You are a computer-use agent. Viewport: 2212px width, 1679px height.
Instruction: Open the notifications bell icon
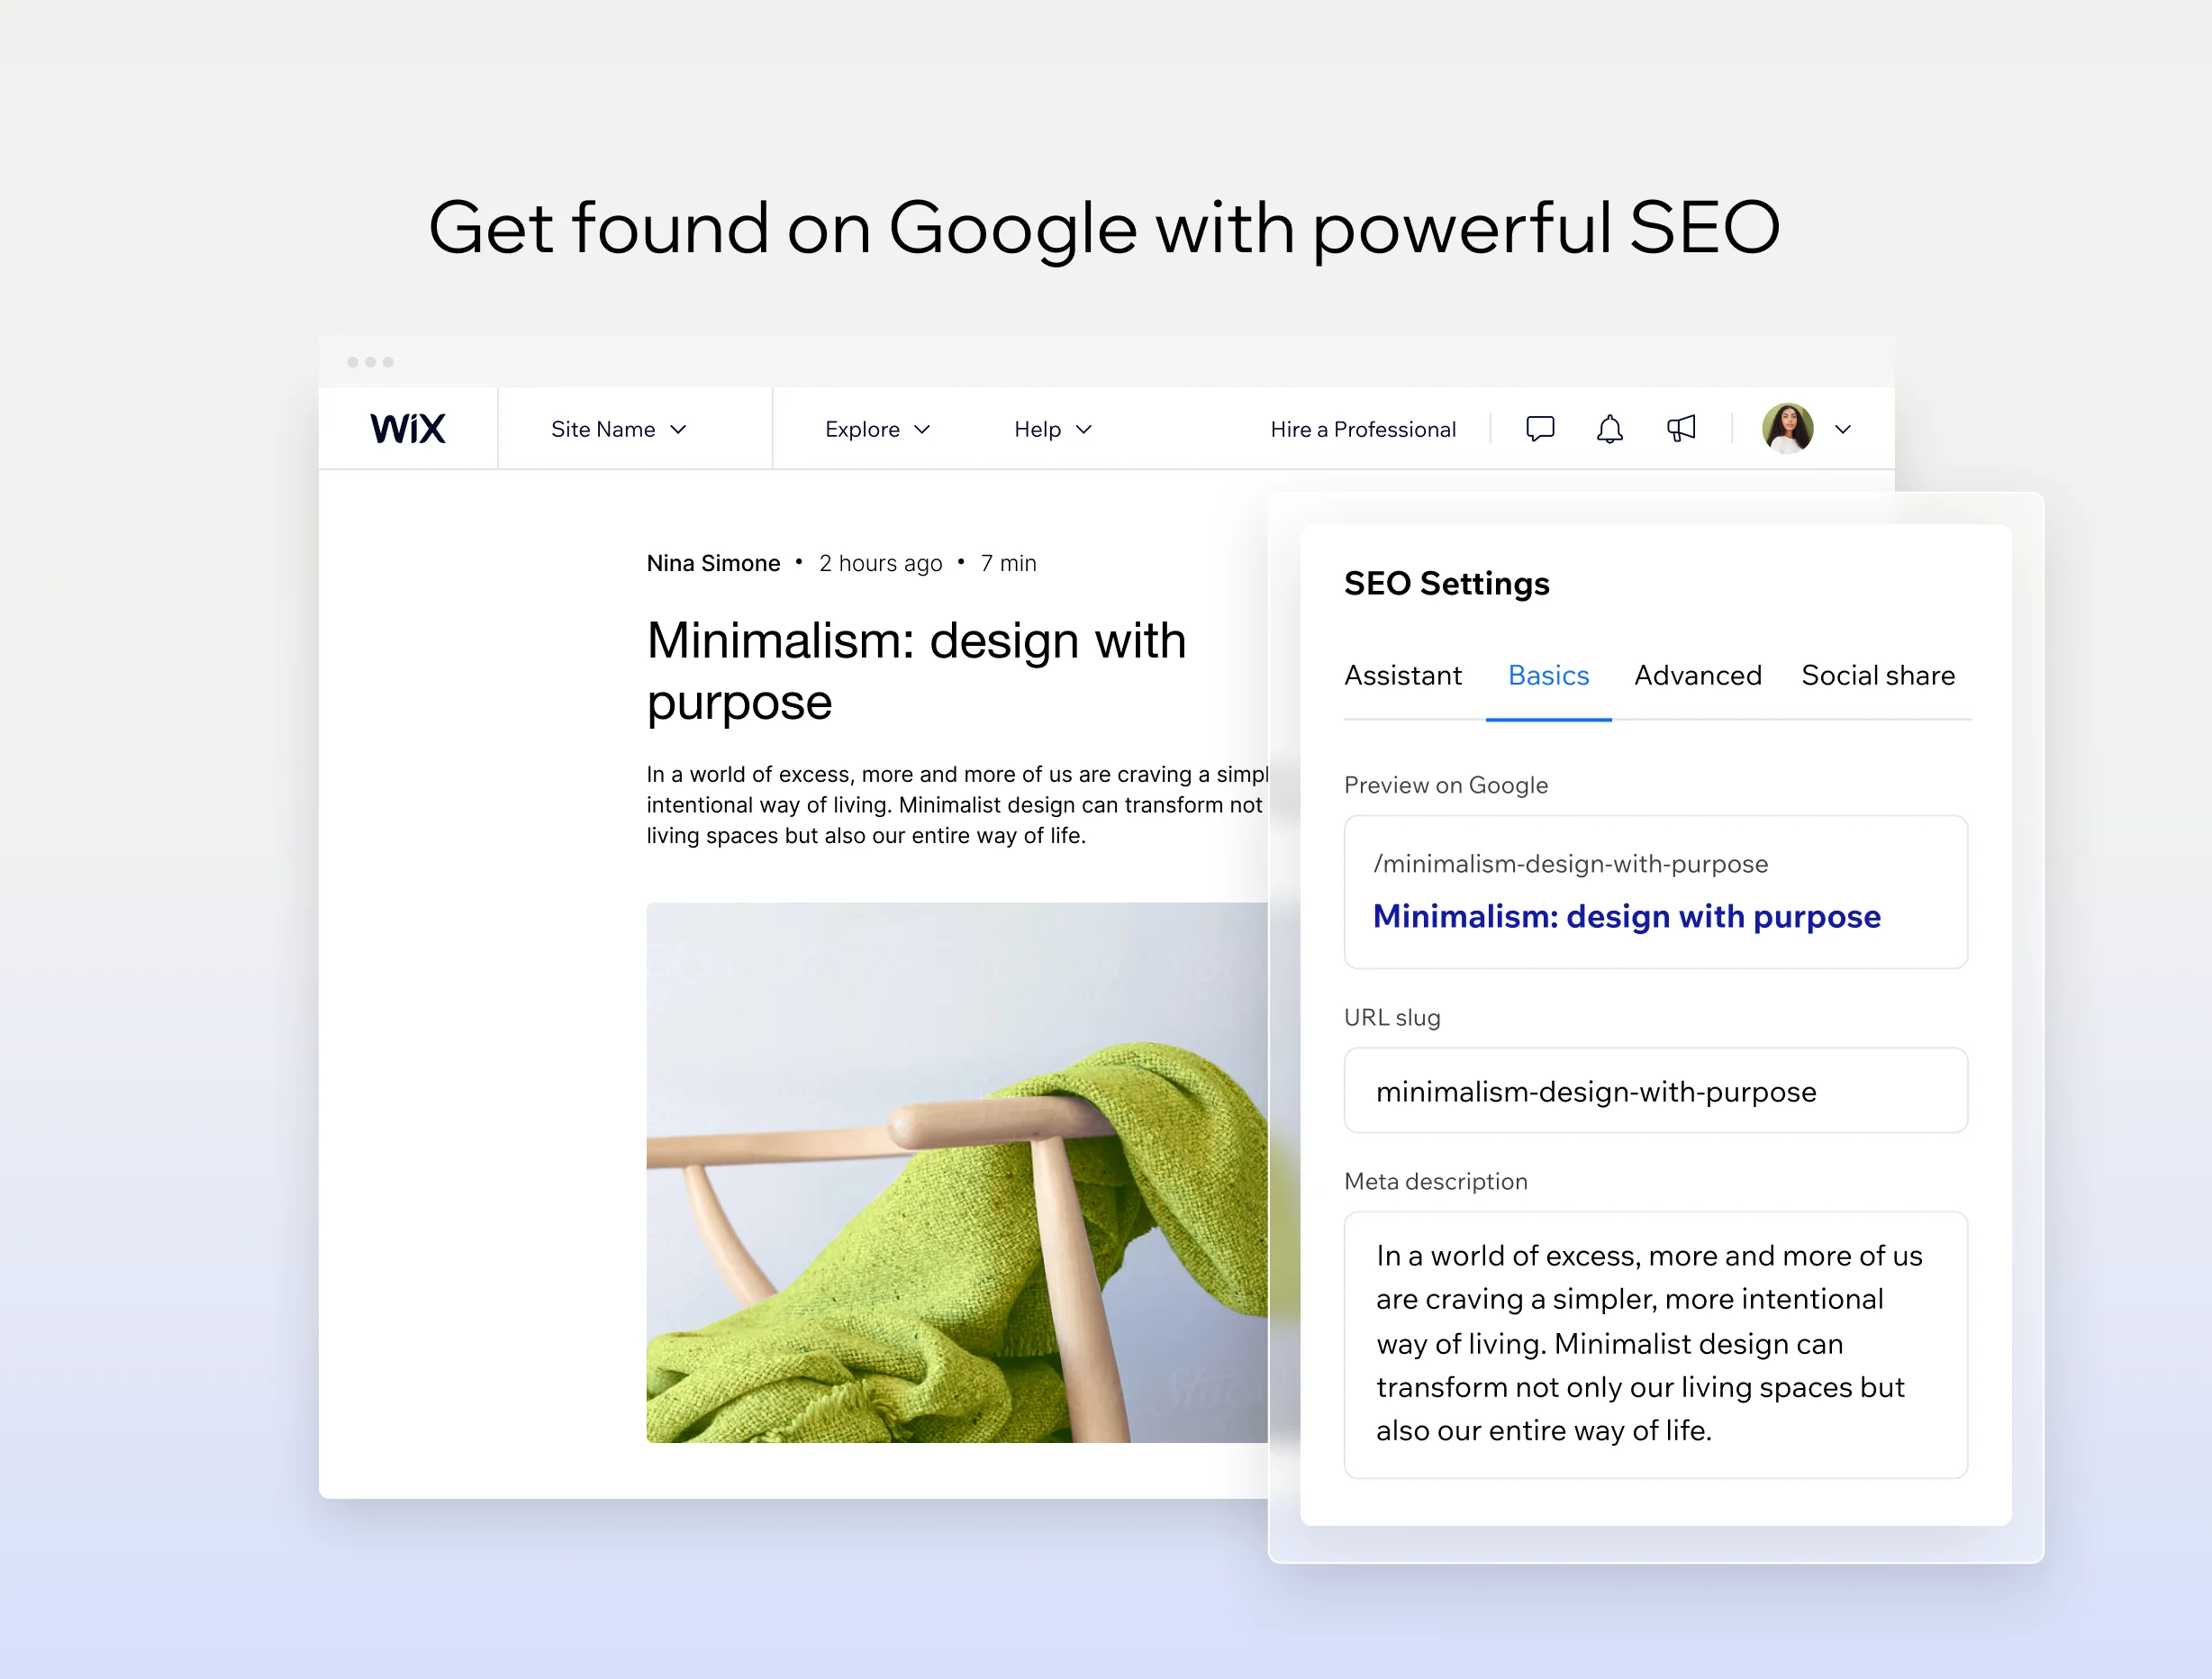pyautogui.click(x=1611, y=429)
